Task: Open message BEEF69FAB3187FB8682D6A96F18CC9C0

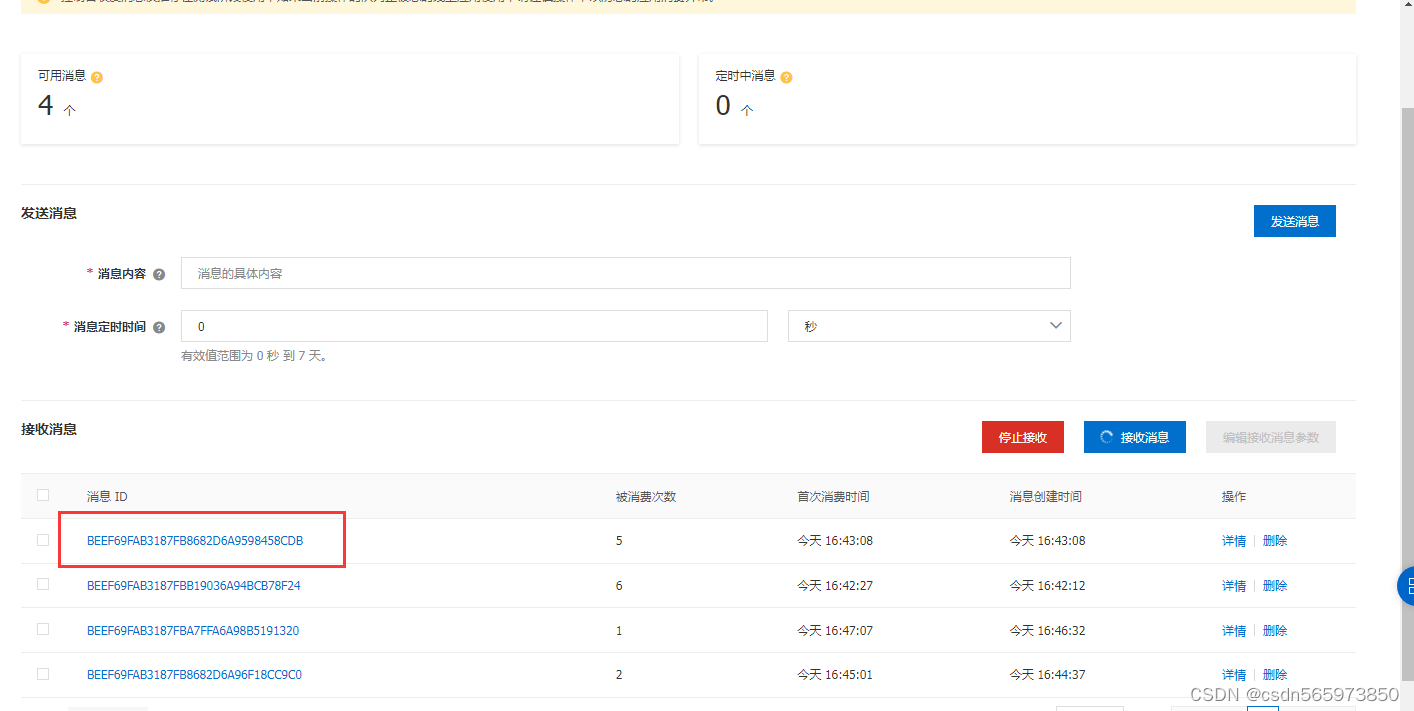Action: (x=194, y=675)
